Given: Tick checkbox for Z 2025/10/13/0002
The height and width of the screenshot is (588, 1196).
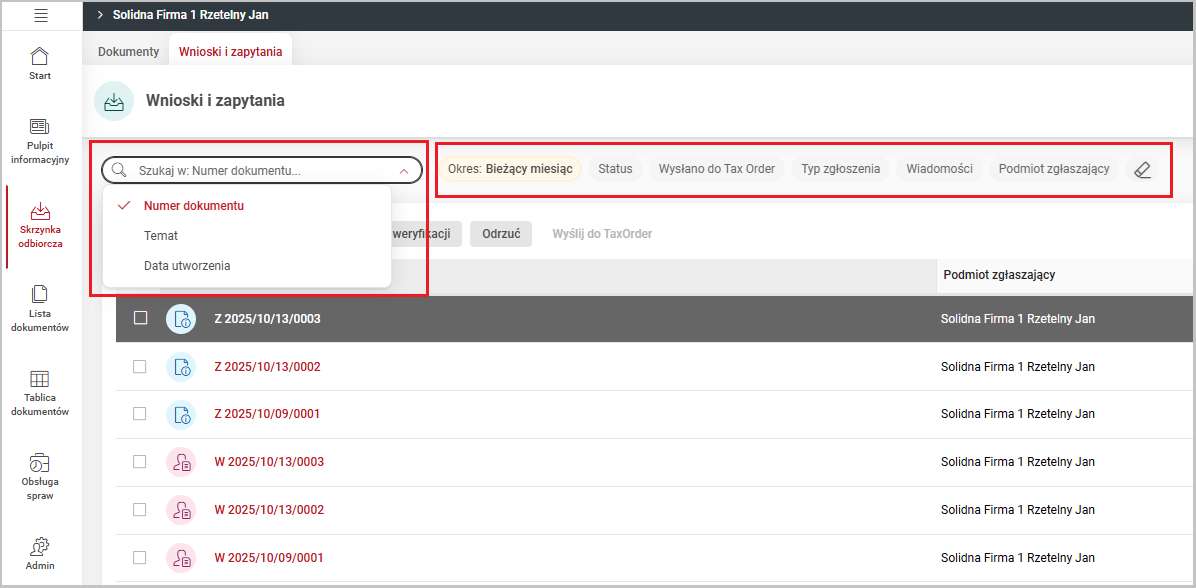Looking at the screenshot, I should click(140, 367).
